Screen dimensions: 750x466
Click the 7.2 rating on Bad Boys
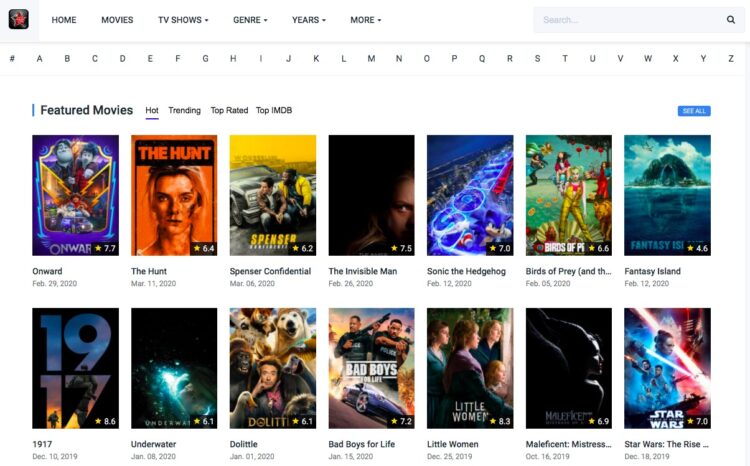[x=401, y=422]
